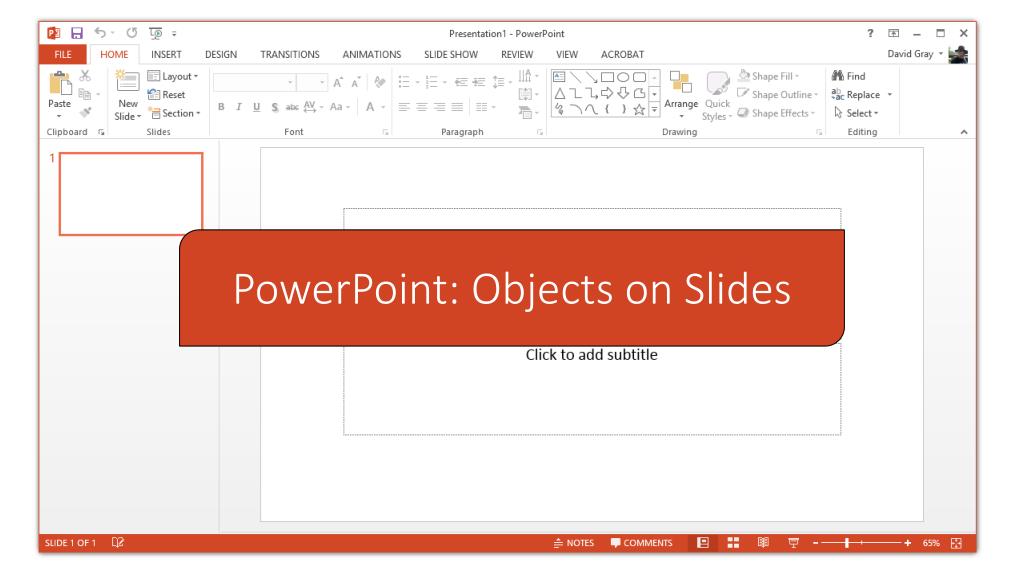Open the Arrange dropdown

[681, 95]
